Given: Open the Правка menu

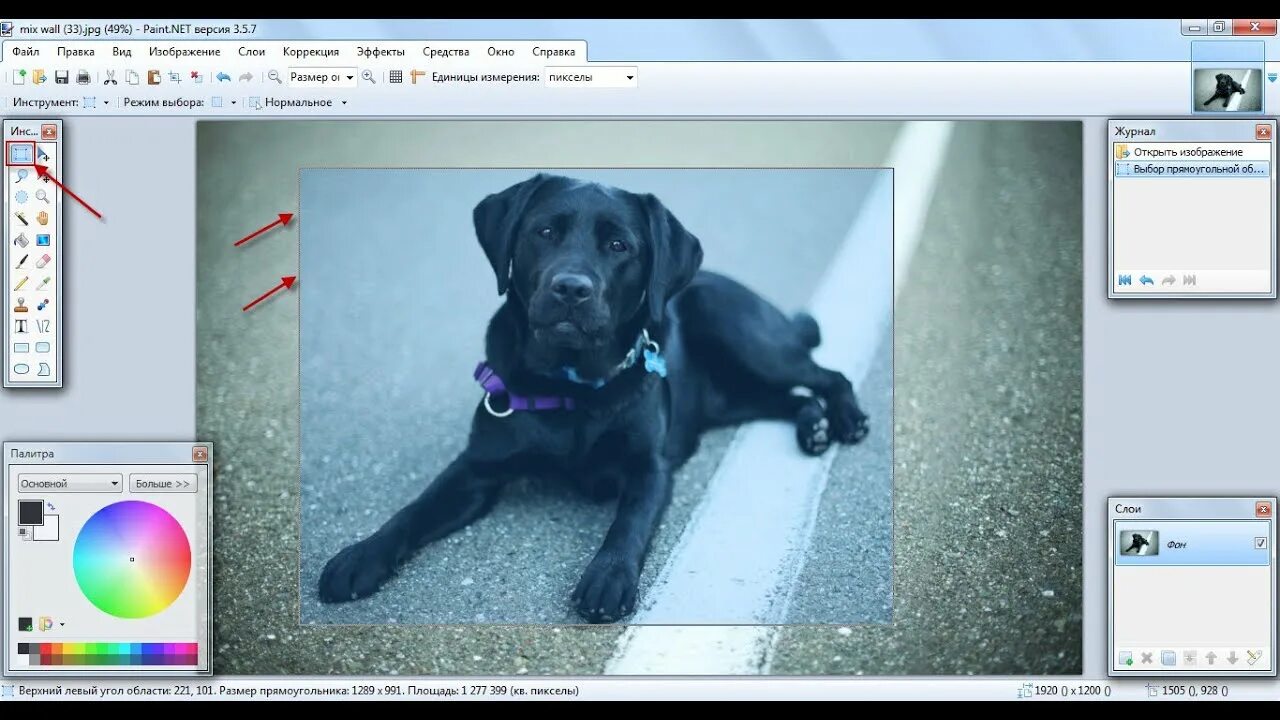Looking at the screenshot, I should pos(76,51).
